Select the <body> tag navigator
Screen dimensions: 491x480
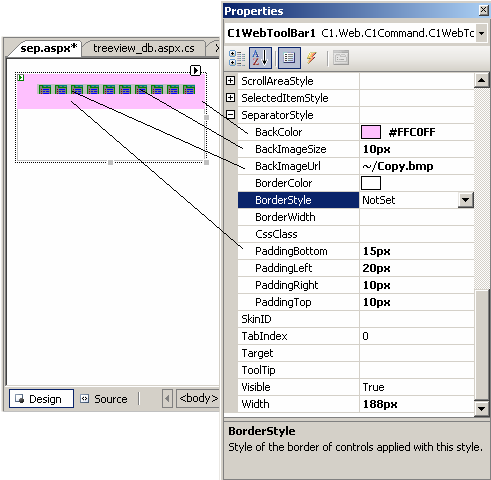click(198, 398)
